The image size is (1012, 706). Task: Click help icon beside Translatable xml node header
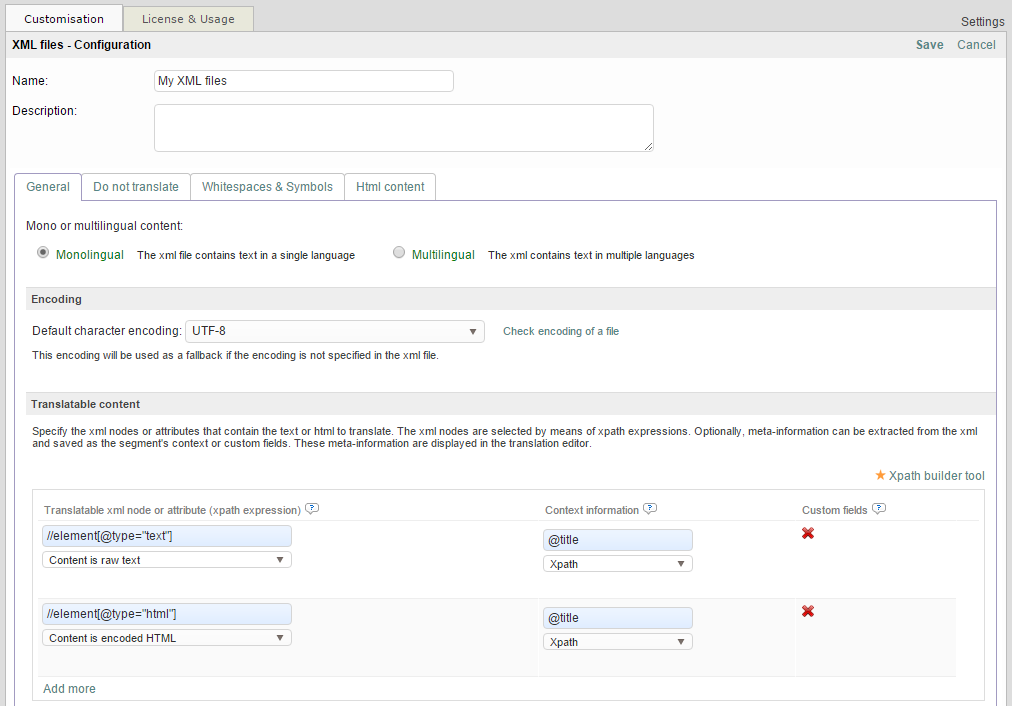point(312,509)
